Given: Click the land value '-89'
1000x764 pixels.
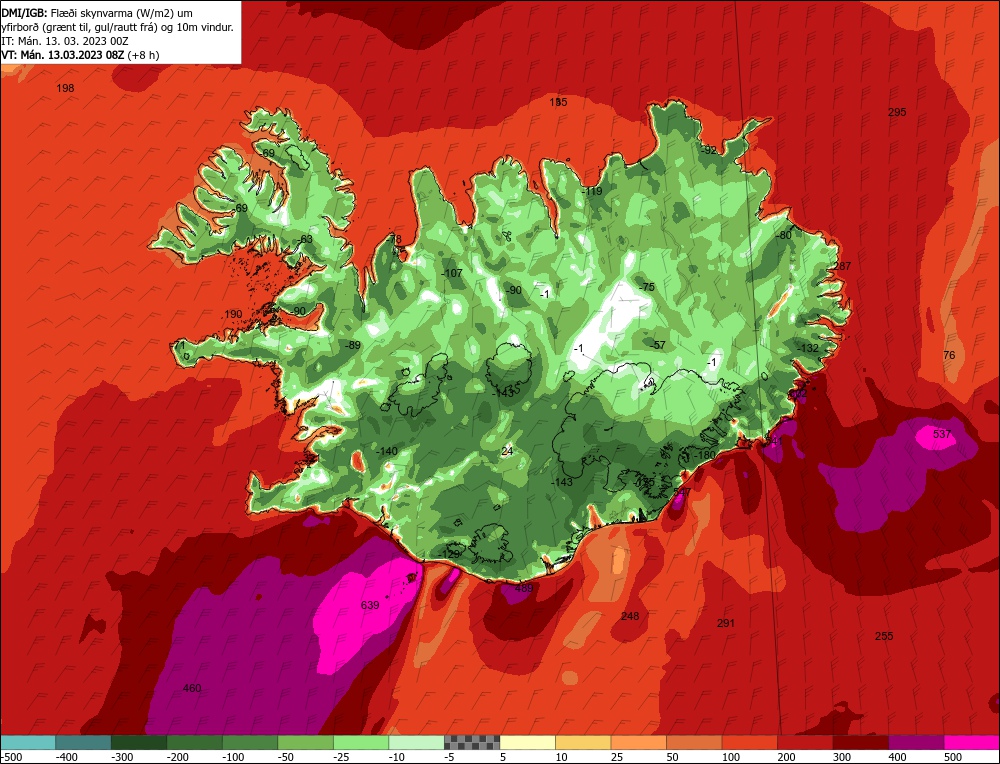Looking at the screenshot, I should pos(352,346).
